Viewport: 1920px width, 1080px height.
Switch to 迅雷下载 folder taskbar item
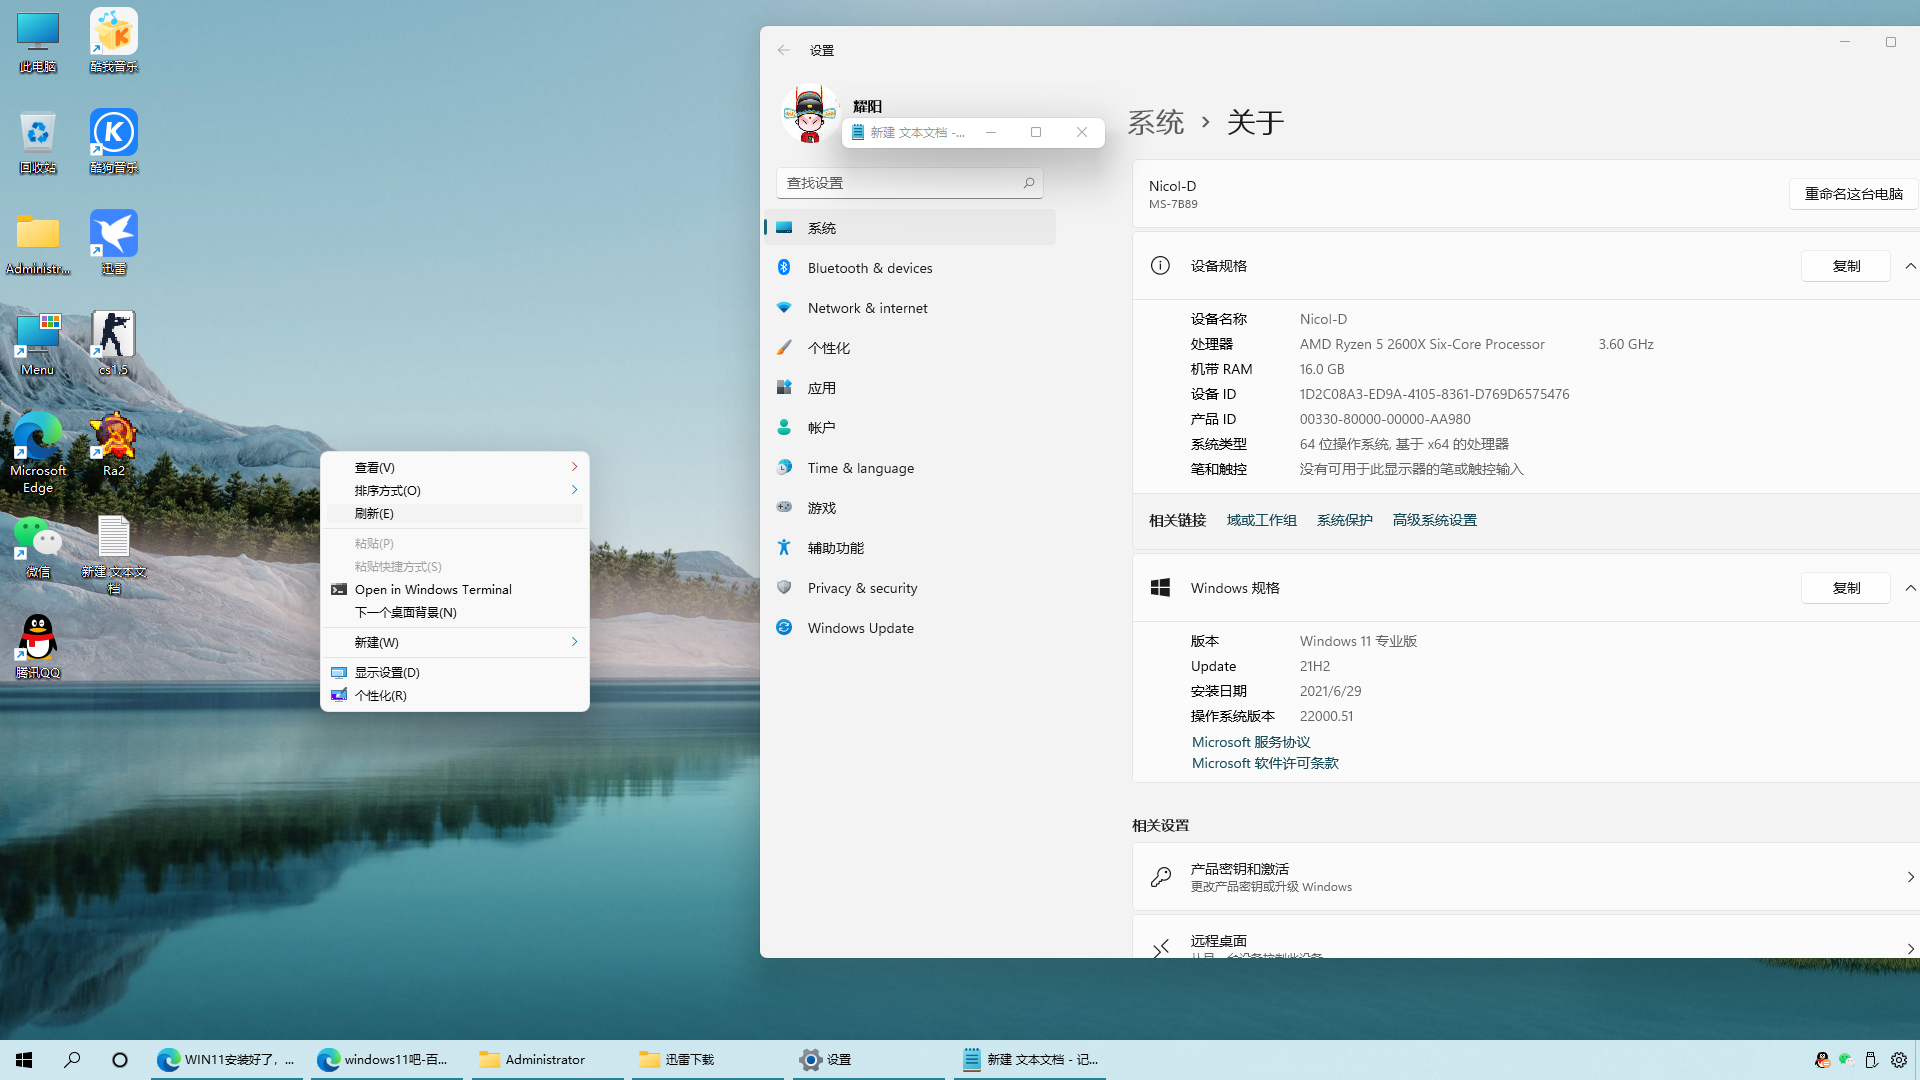click(x=707, y=1060)
